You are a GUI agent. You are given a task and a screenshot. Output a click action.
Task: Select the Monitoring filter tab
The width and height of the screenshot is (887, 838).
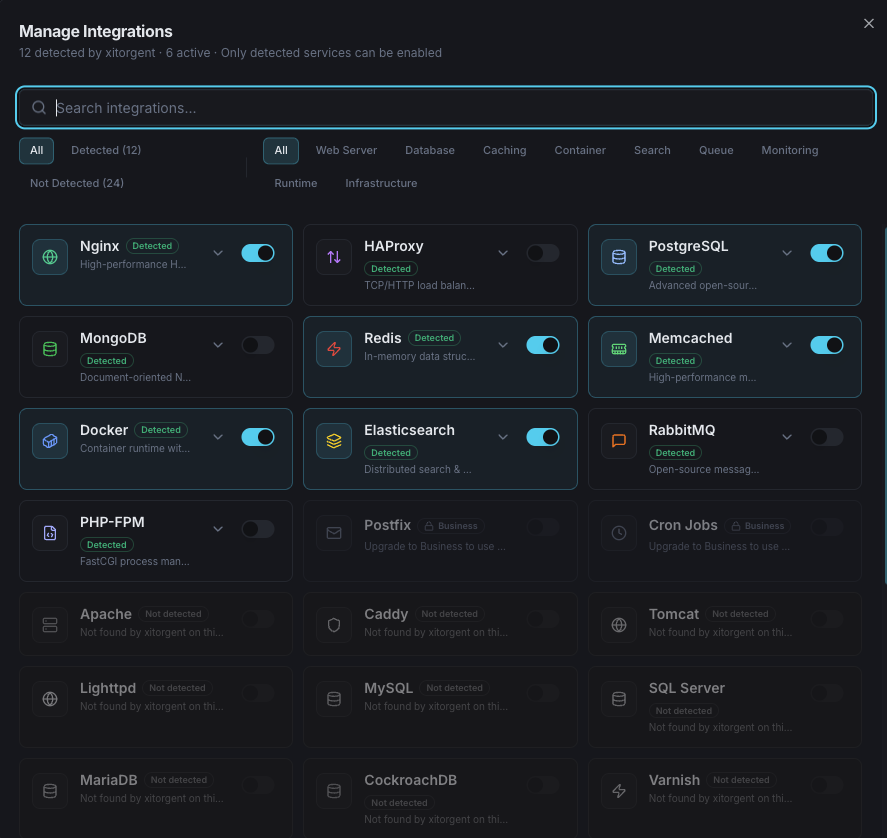[x=789, y=150]
